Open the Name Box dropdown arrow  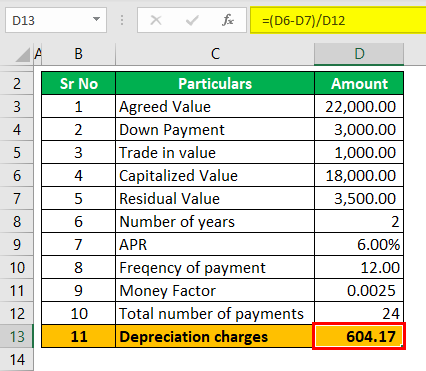point(96,19)
